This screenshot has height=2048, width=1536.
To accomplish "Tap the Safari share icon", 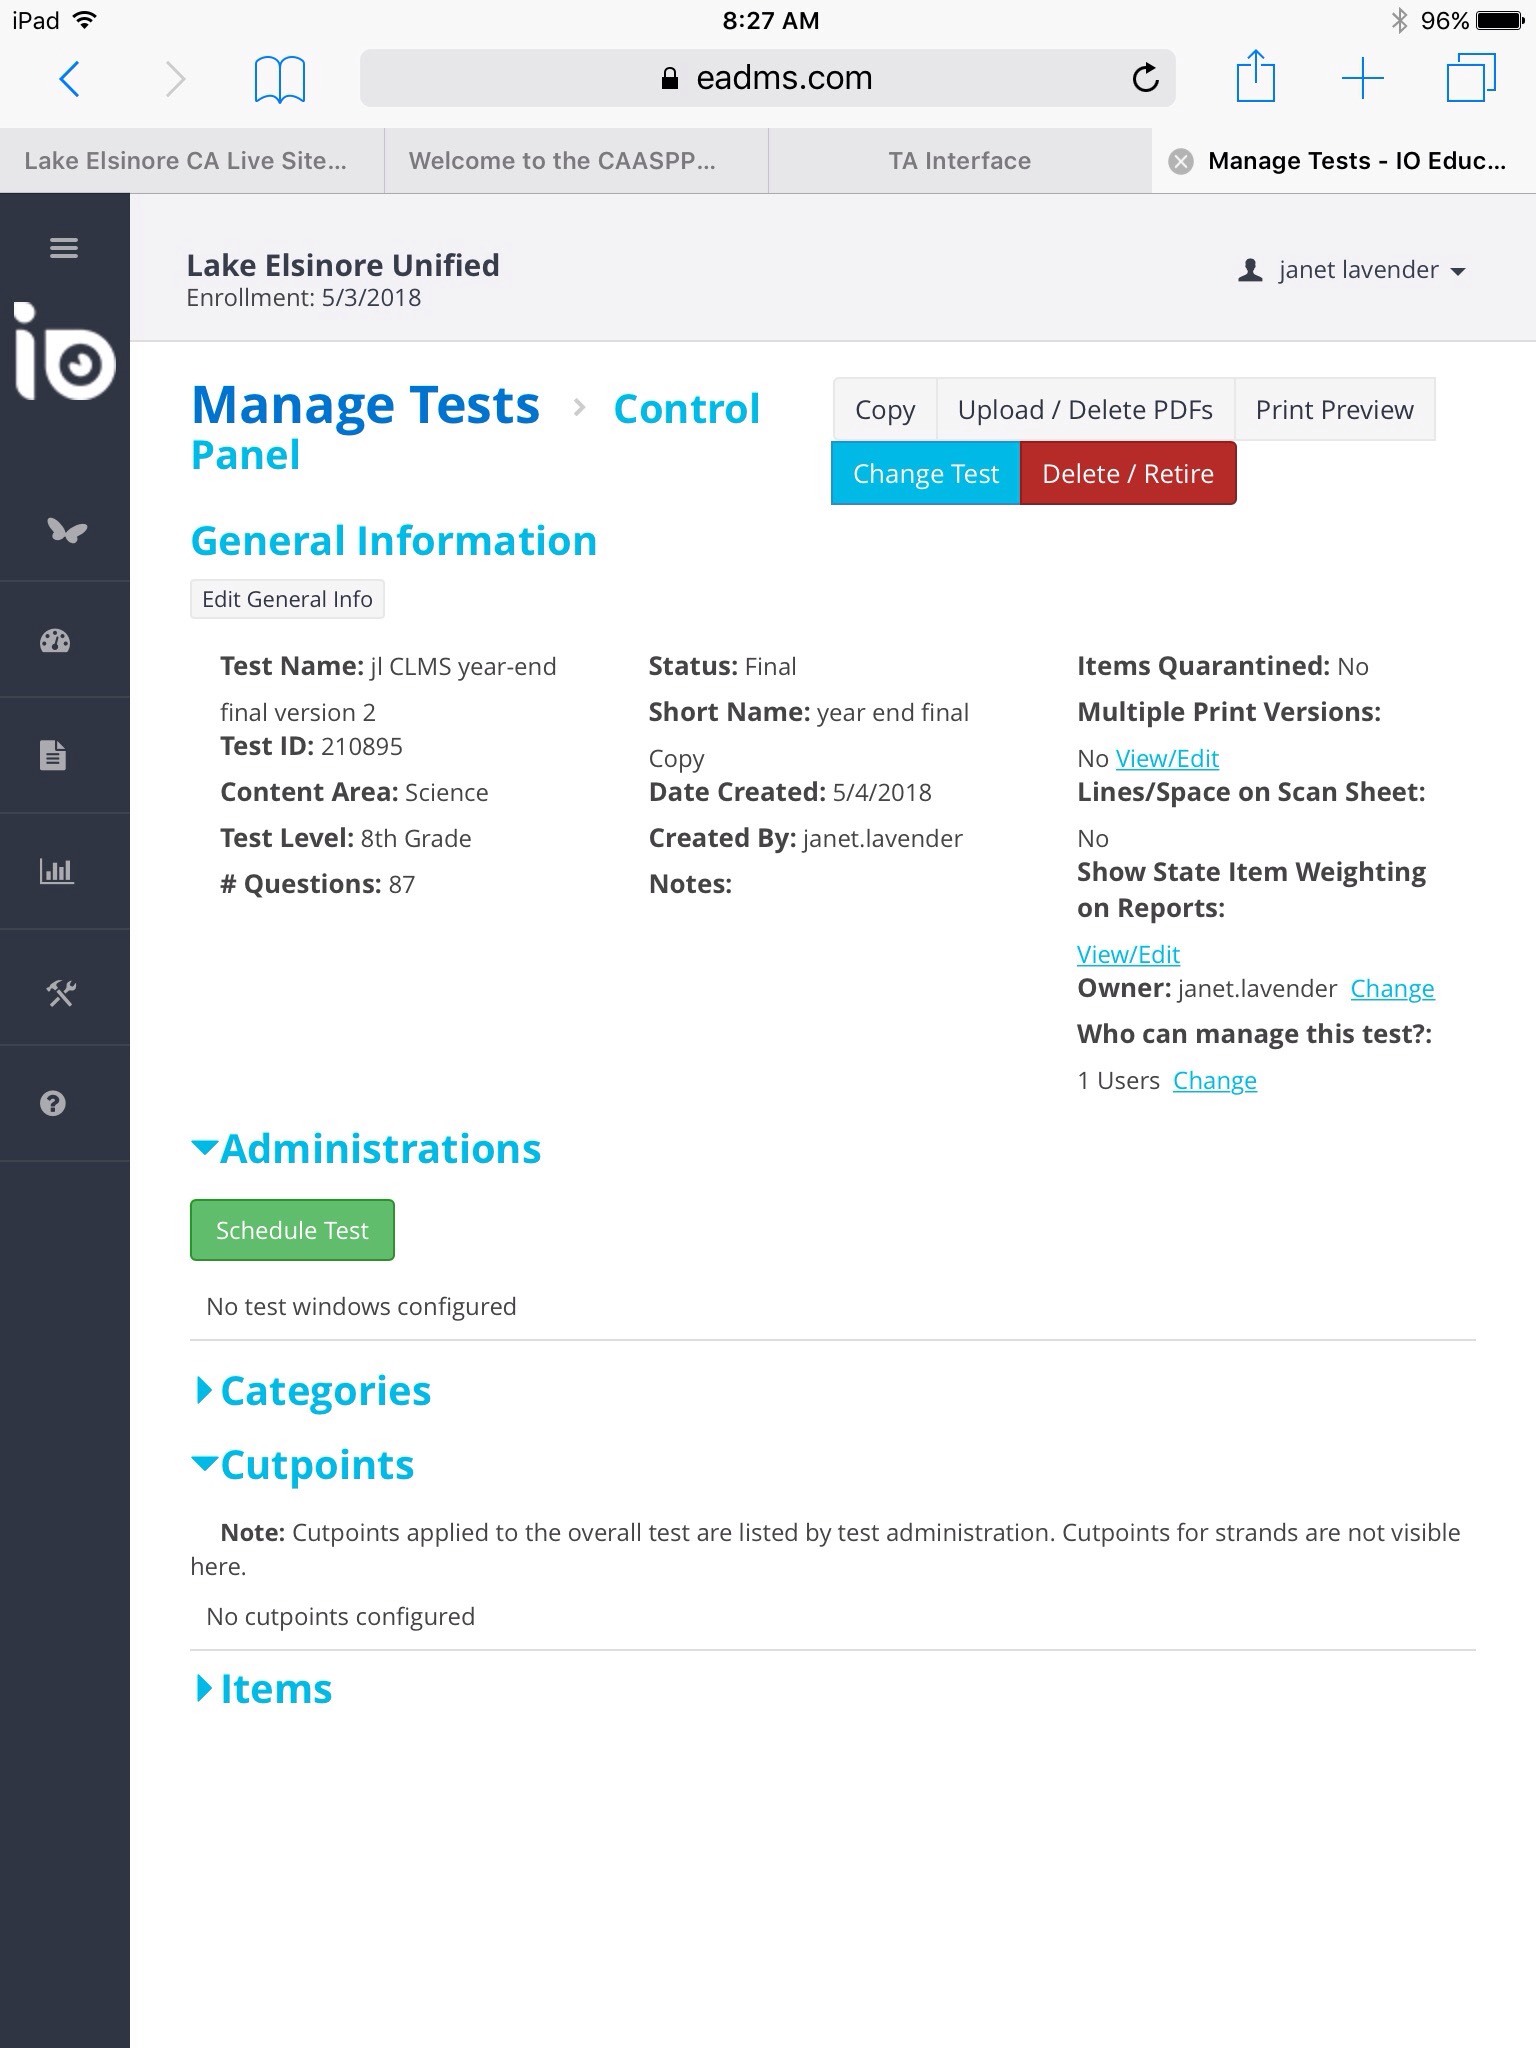I will coord(1255,78).
